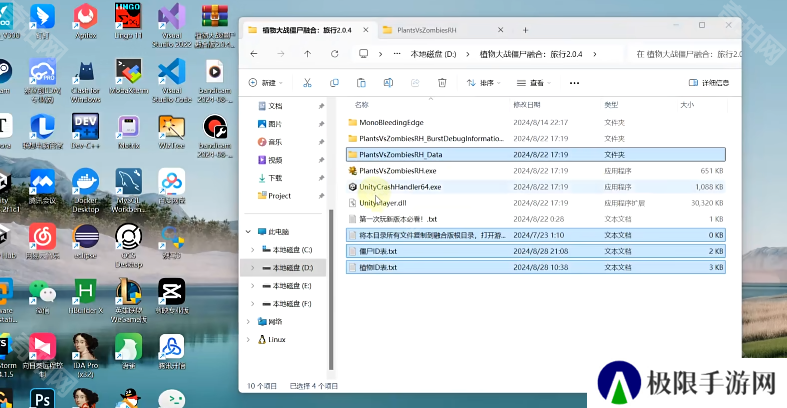The image size is (787, 408).
Task: Click the Cut scissors icon in Explorer toolbar
Action: pos(307,83)
